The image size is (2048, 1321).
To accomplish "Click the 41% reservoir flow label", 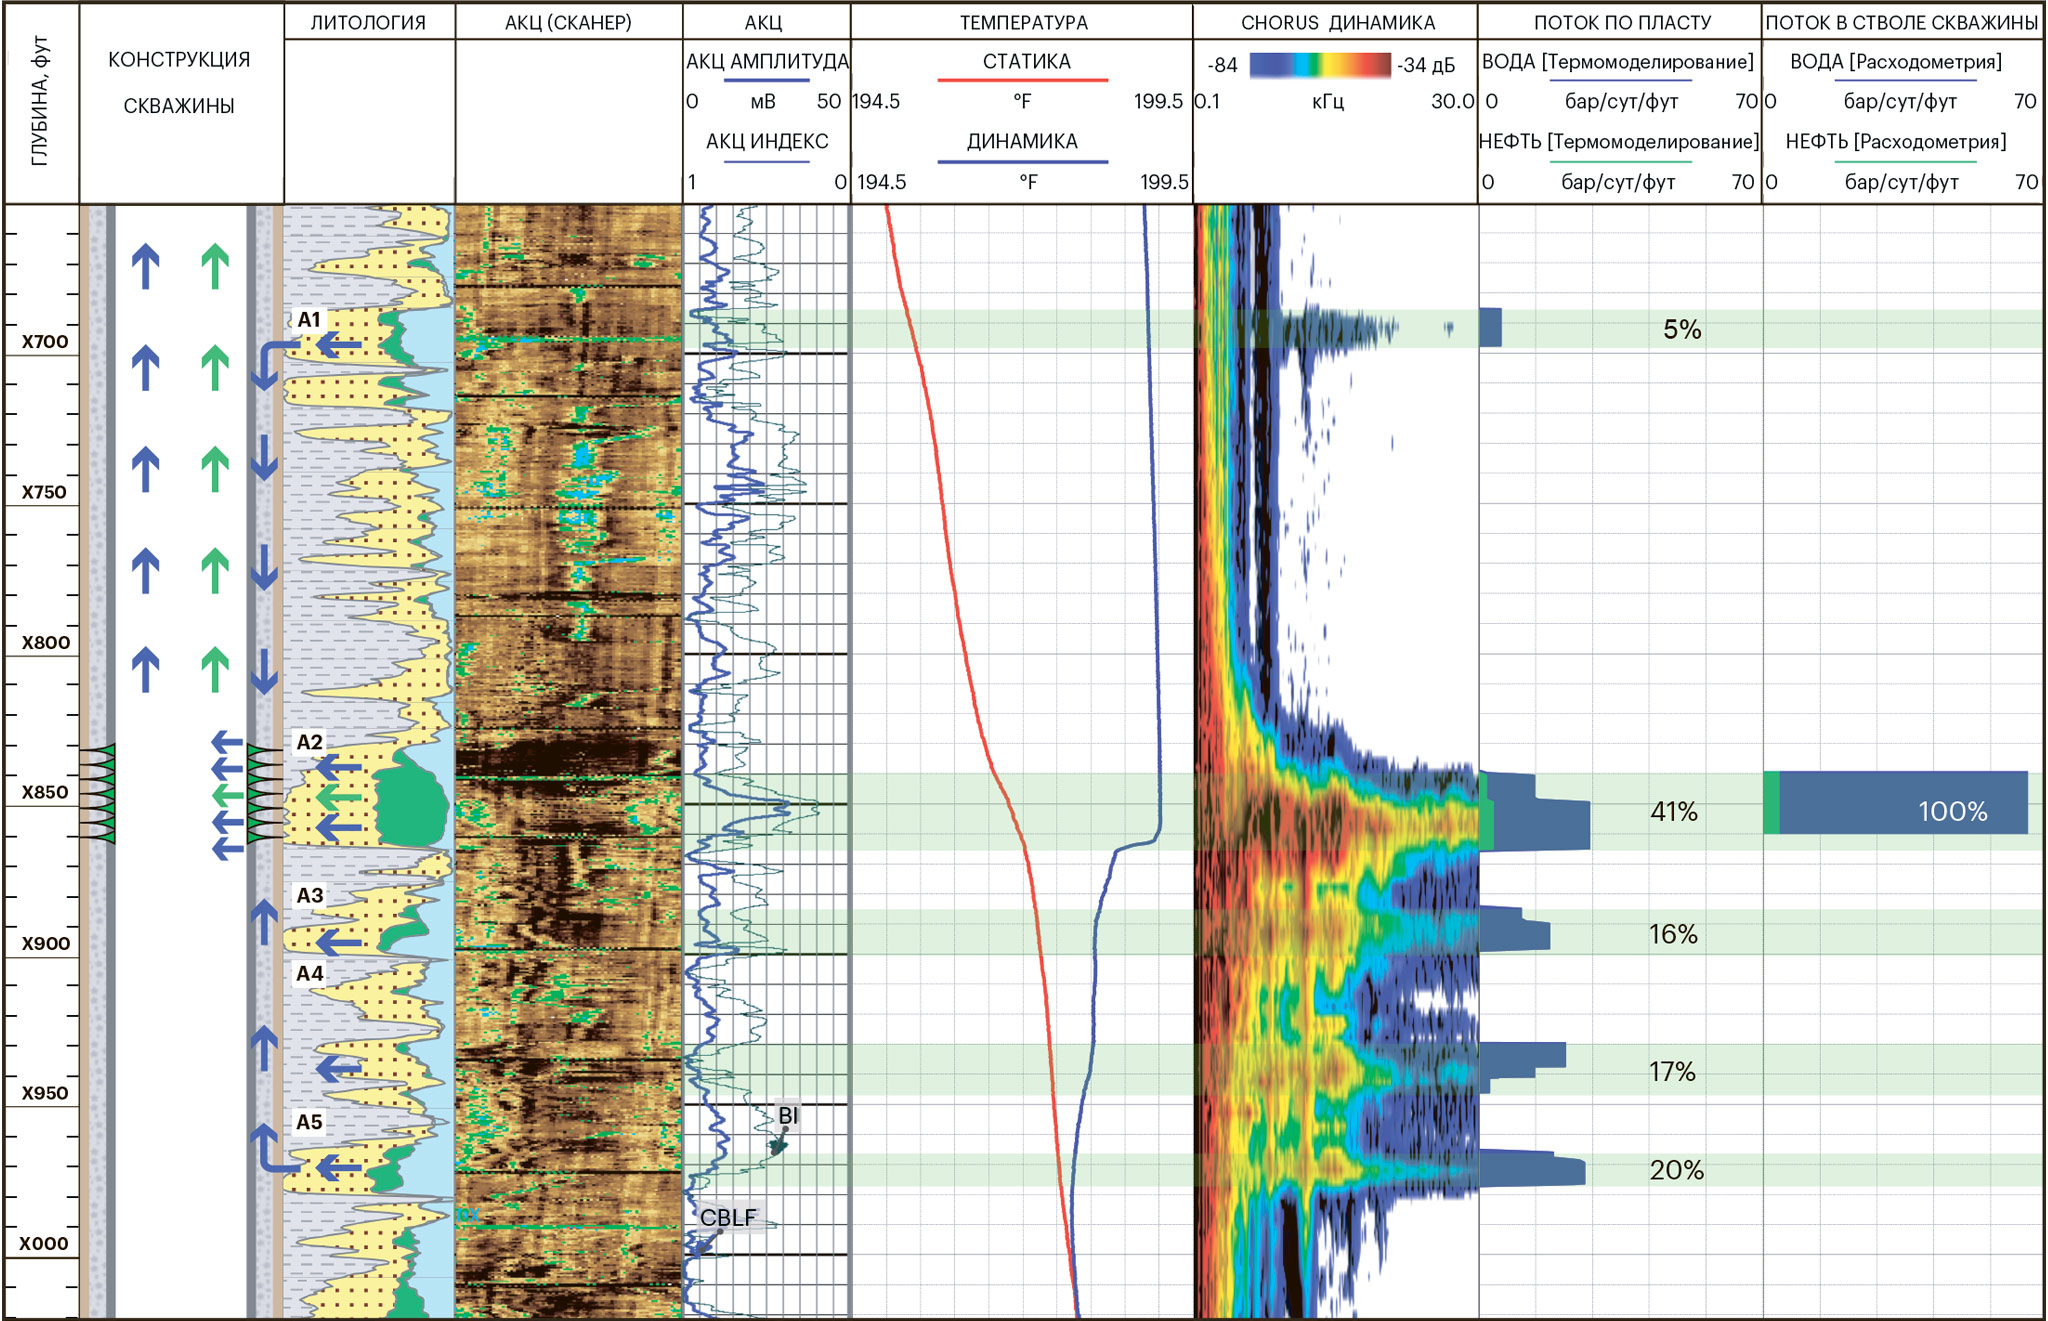I will 1673,812.
